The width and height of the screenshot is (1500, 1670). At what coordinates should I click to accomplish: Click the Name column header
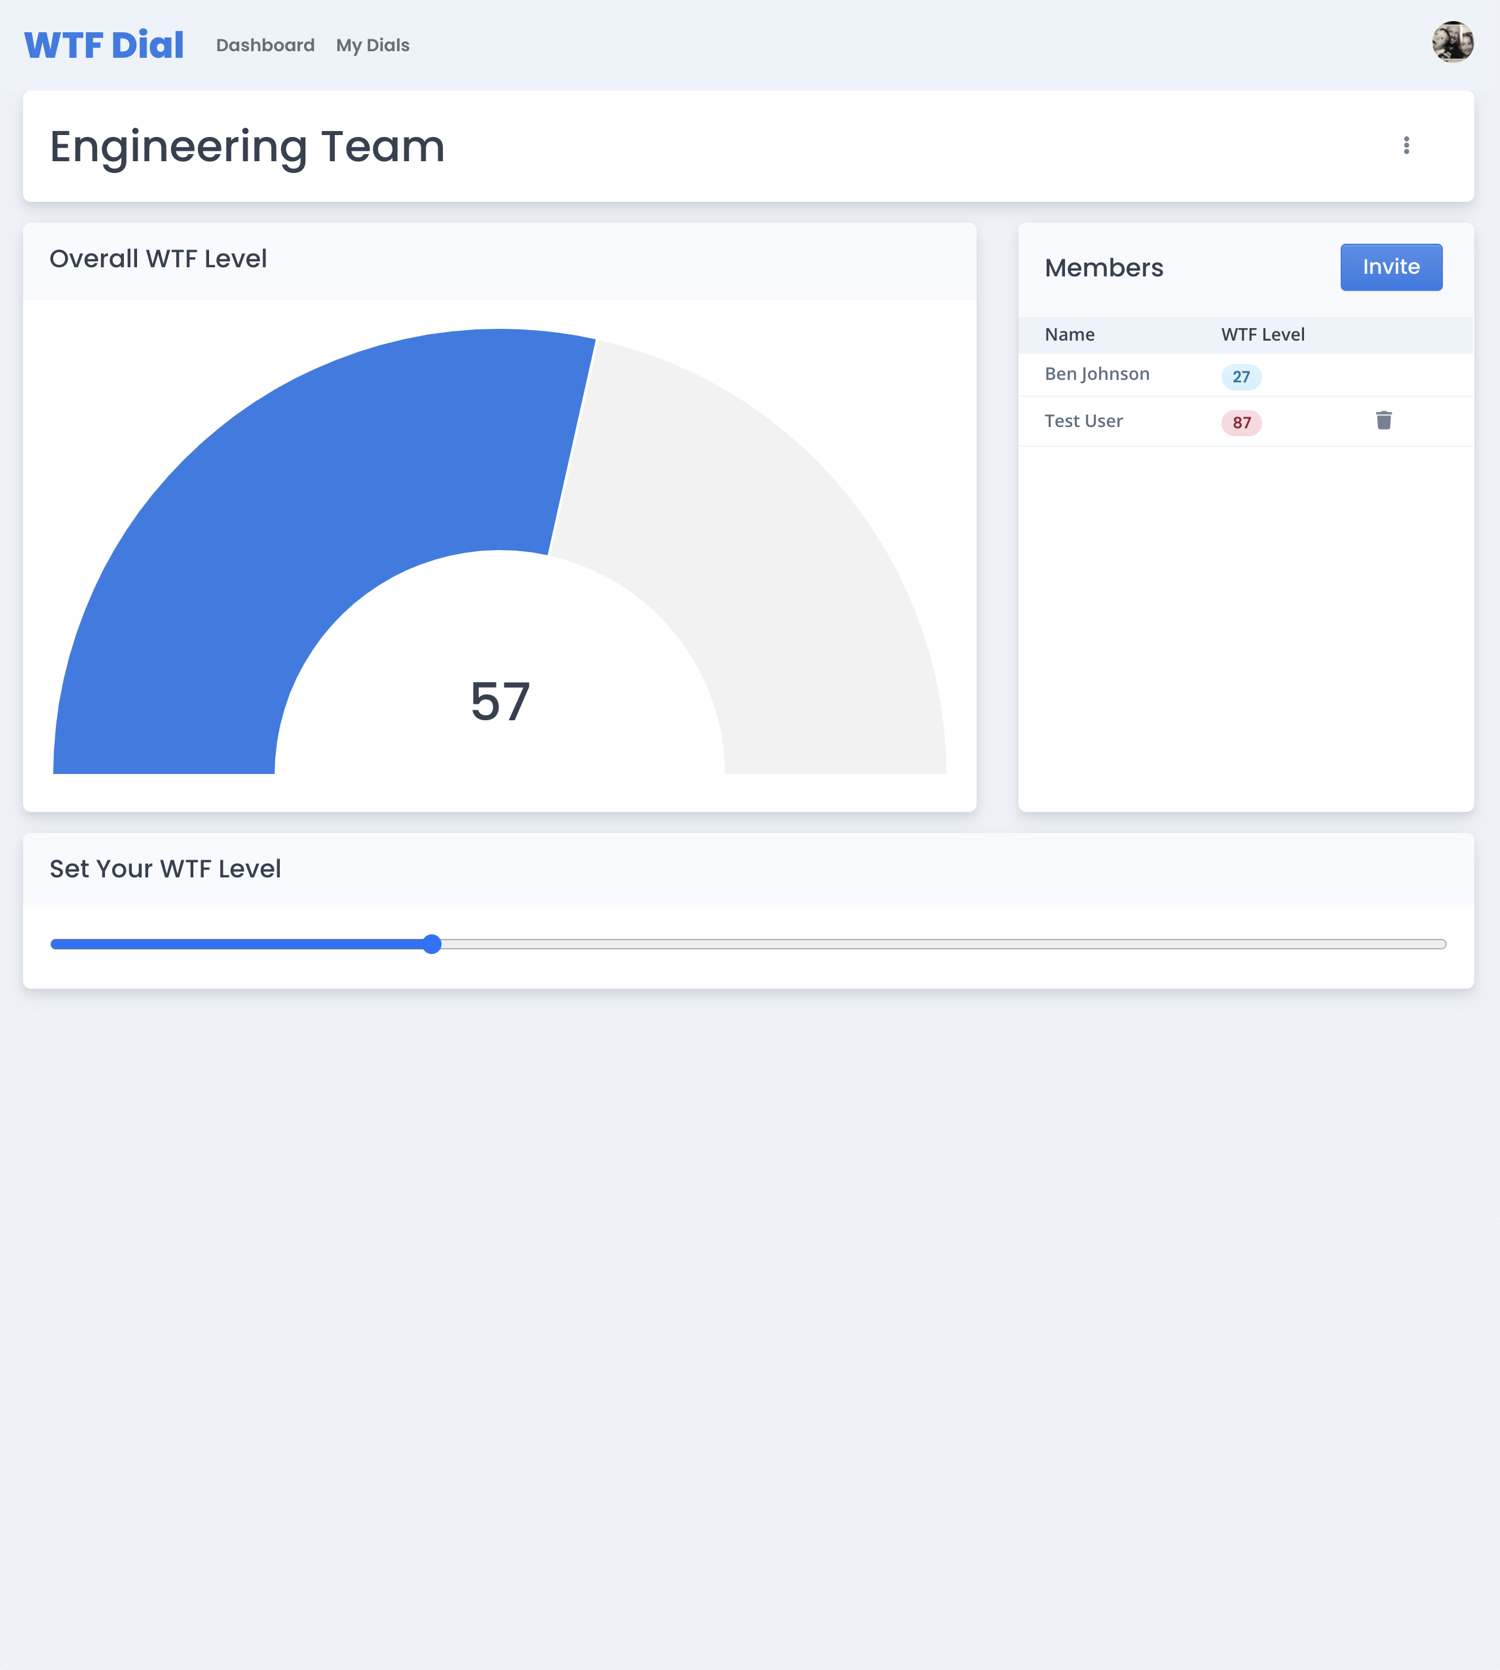(x=1069, y=335)
